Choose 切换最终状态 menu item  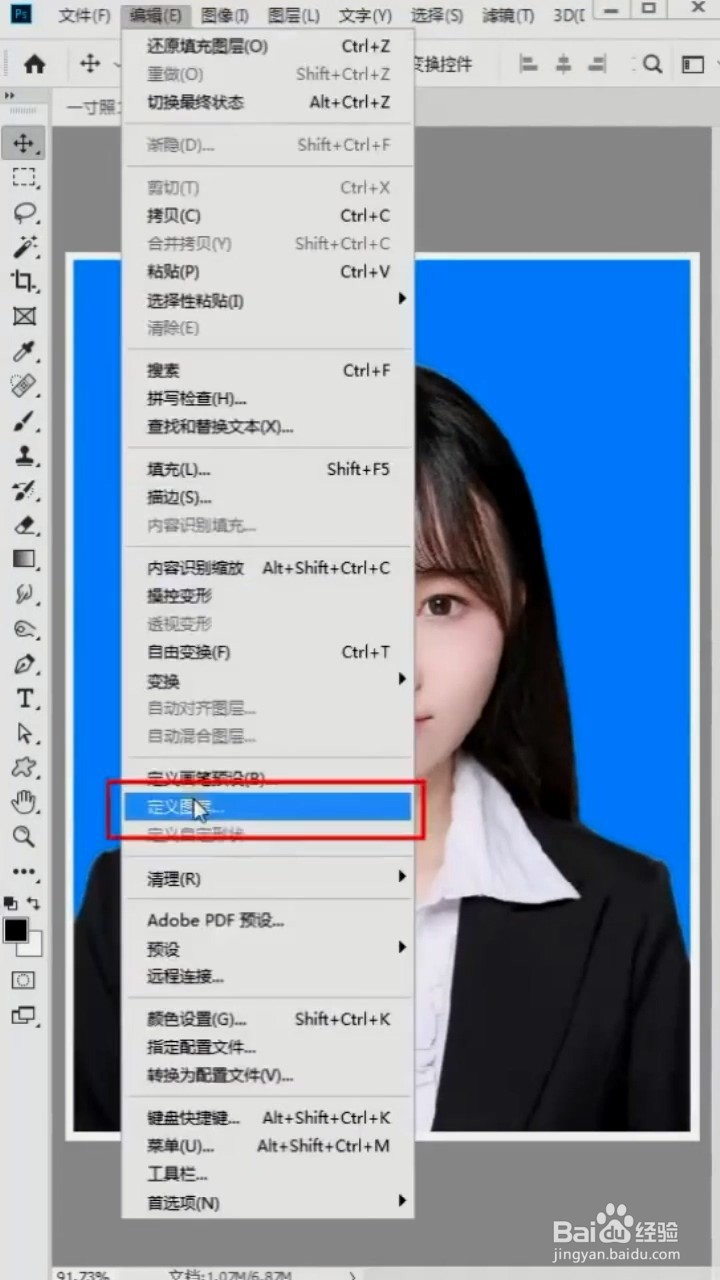pos(268,102)
